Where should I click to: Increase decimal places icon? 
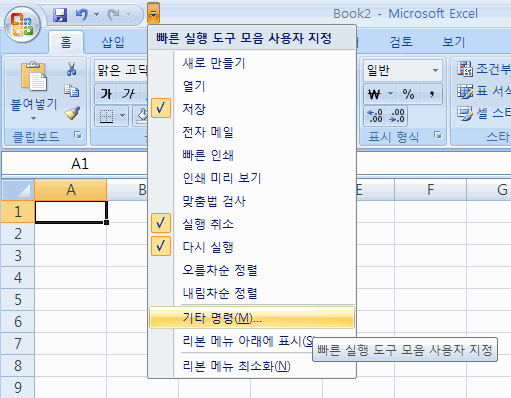click(375, 116)
